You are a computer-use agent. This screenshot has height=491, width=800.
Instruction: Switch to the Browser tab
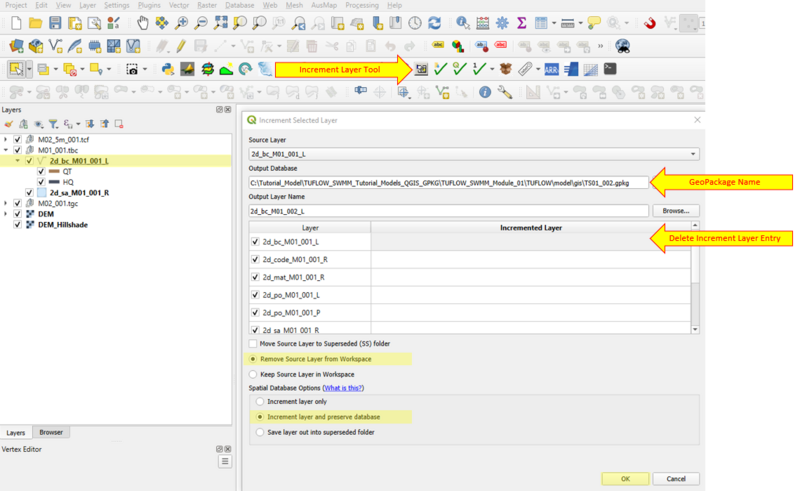tap(50, 432)
